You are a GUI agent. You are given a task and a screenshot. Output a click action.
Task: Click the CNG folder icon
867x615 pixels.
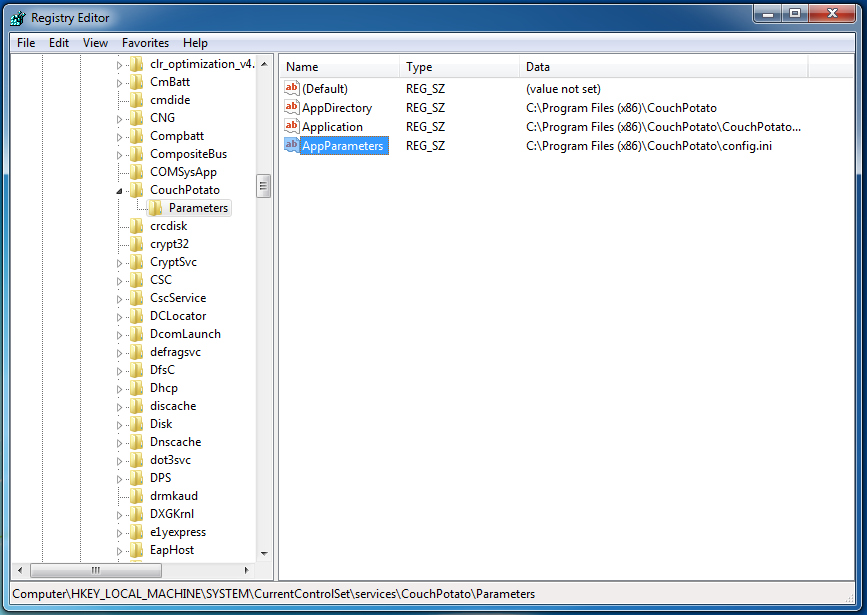click(x=137, y=118)
